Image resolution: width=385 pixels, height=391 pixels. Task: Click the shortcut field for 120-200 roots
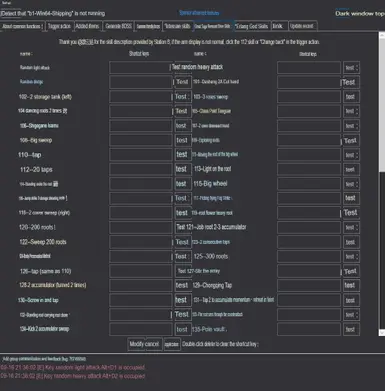141,227
